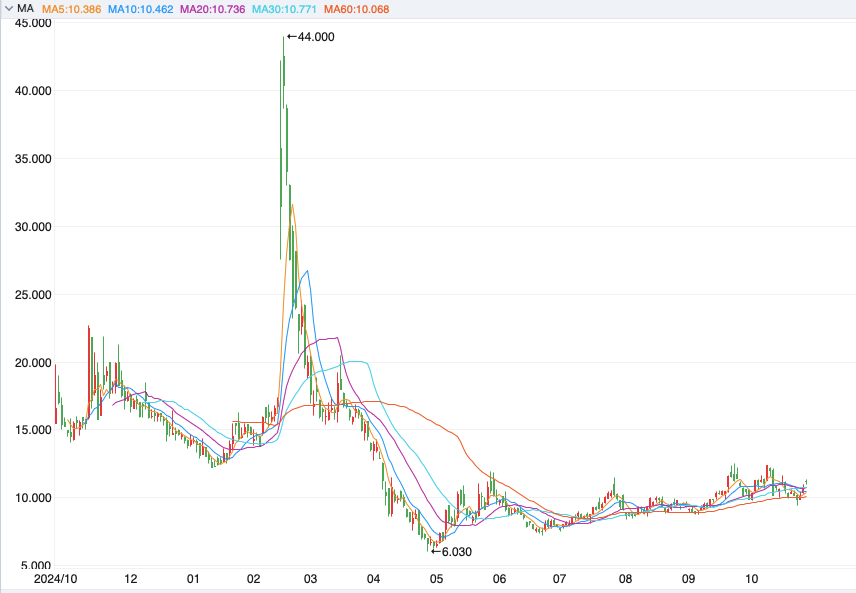Pick the cyan MA30:10.771 legend

282,9
